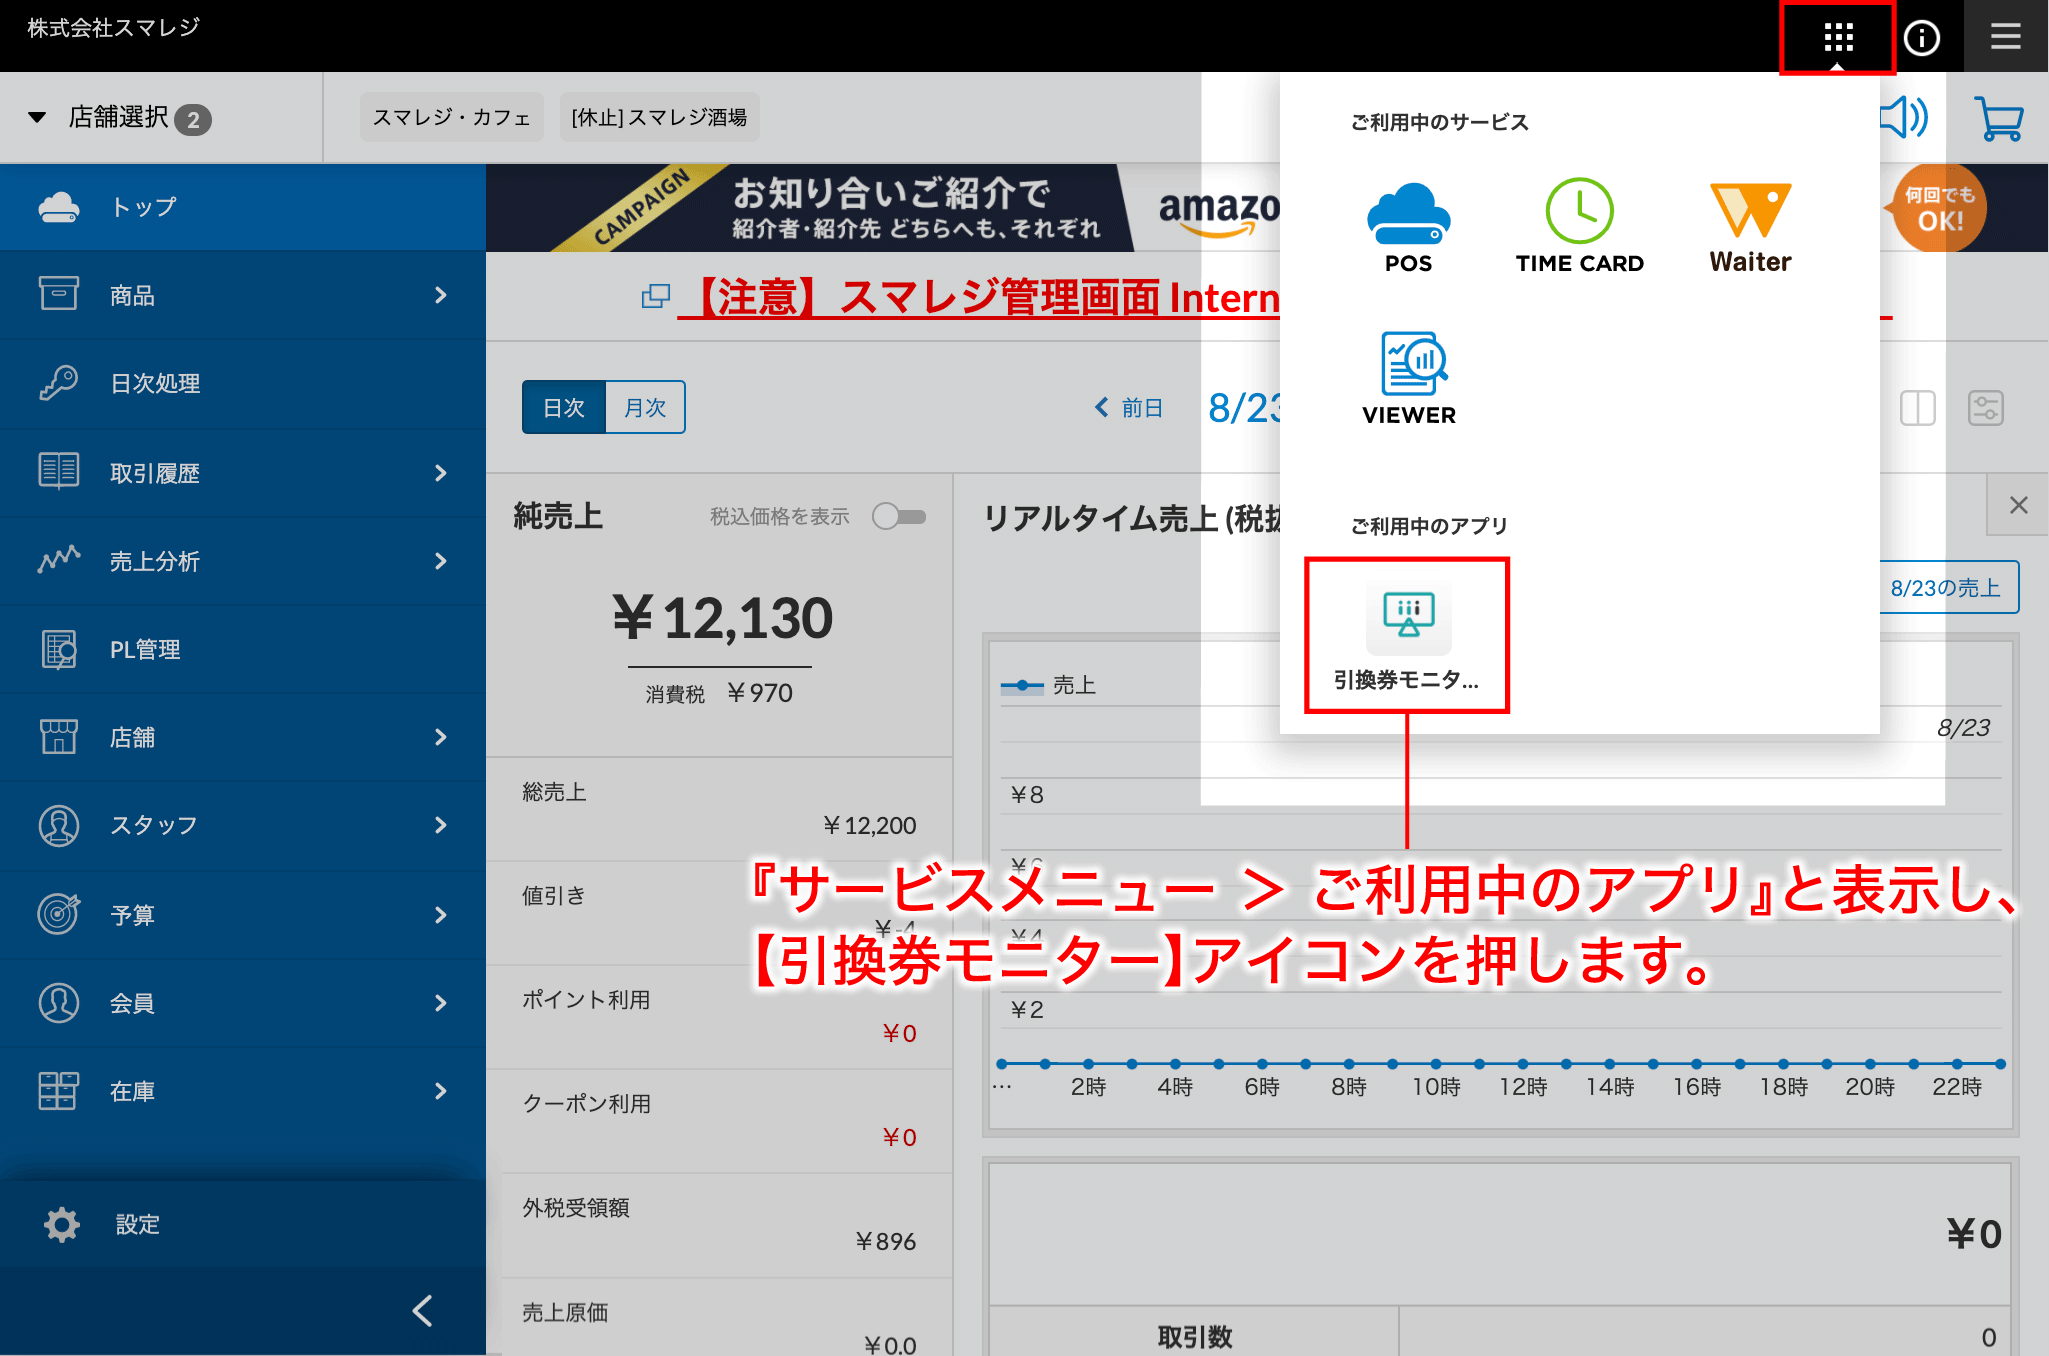Expand 売上分析 submenu chevron

point(441,561)
